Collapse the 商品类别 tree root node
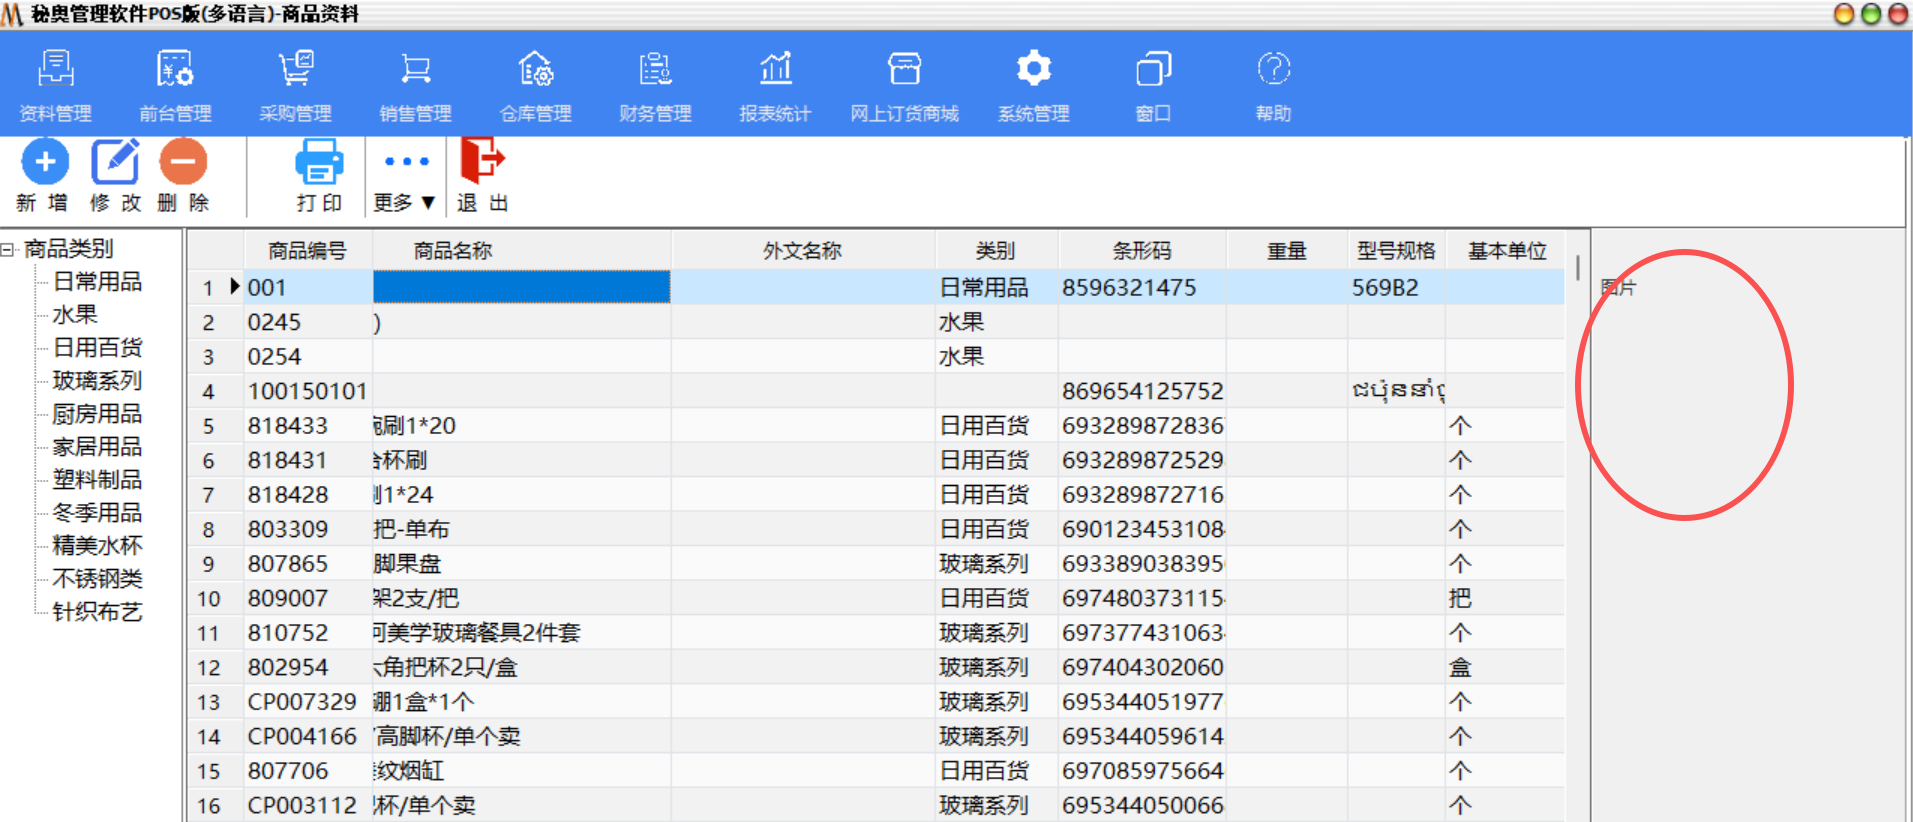Image resolution: width=1913 pixels, height=822 pixels. pyautogui.click(x=8, y=249)
